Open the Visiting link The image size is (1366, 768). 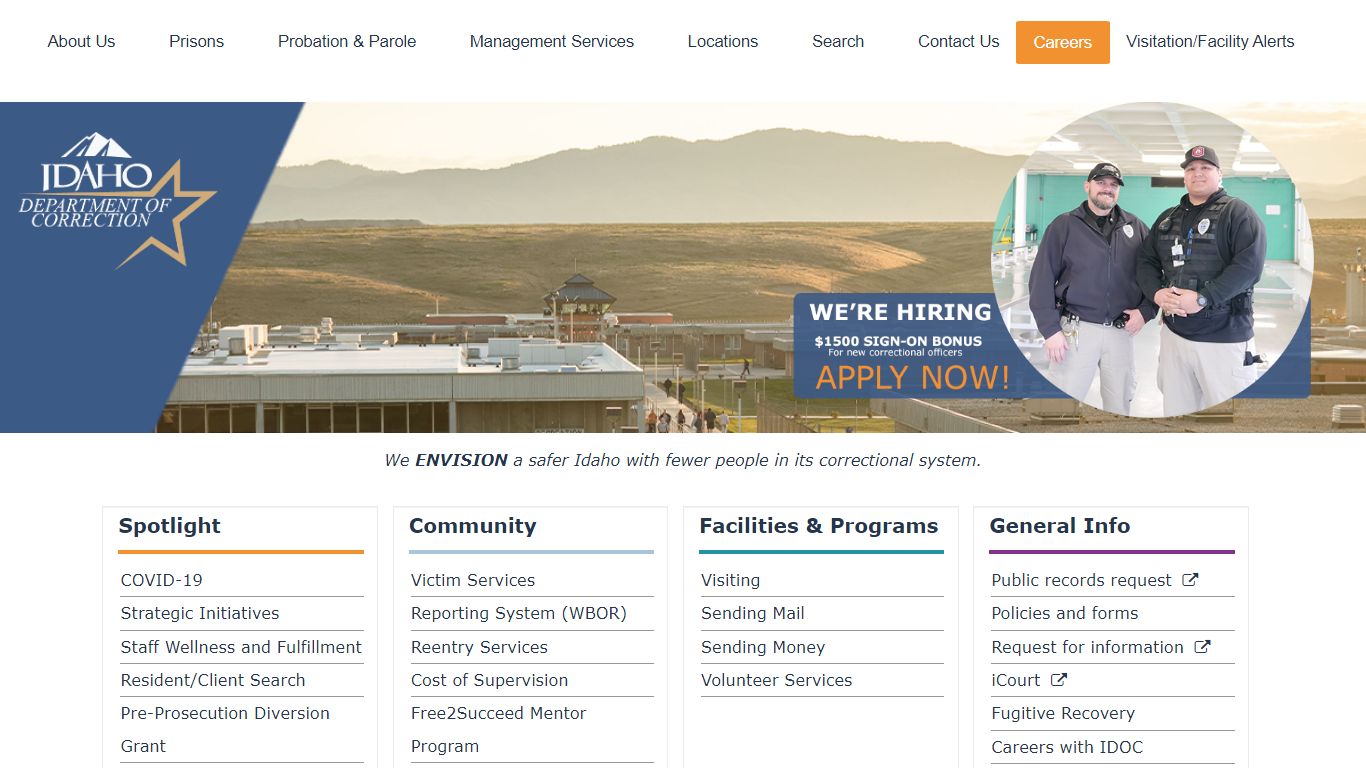(731, 580)
